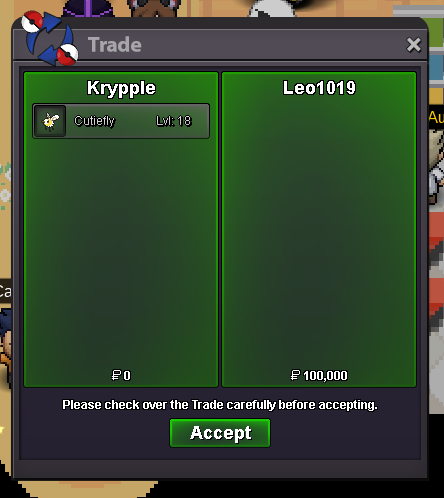
Task: Select the Cutiefly sprite icon
Action: coord(50,121)
